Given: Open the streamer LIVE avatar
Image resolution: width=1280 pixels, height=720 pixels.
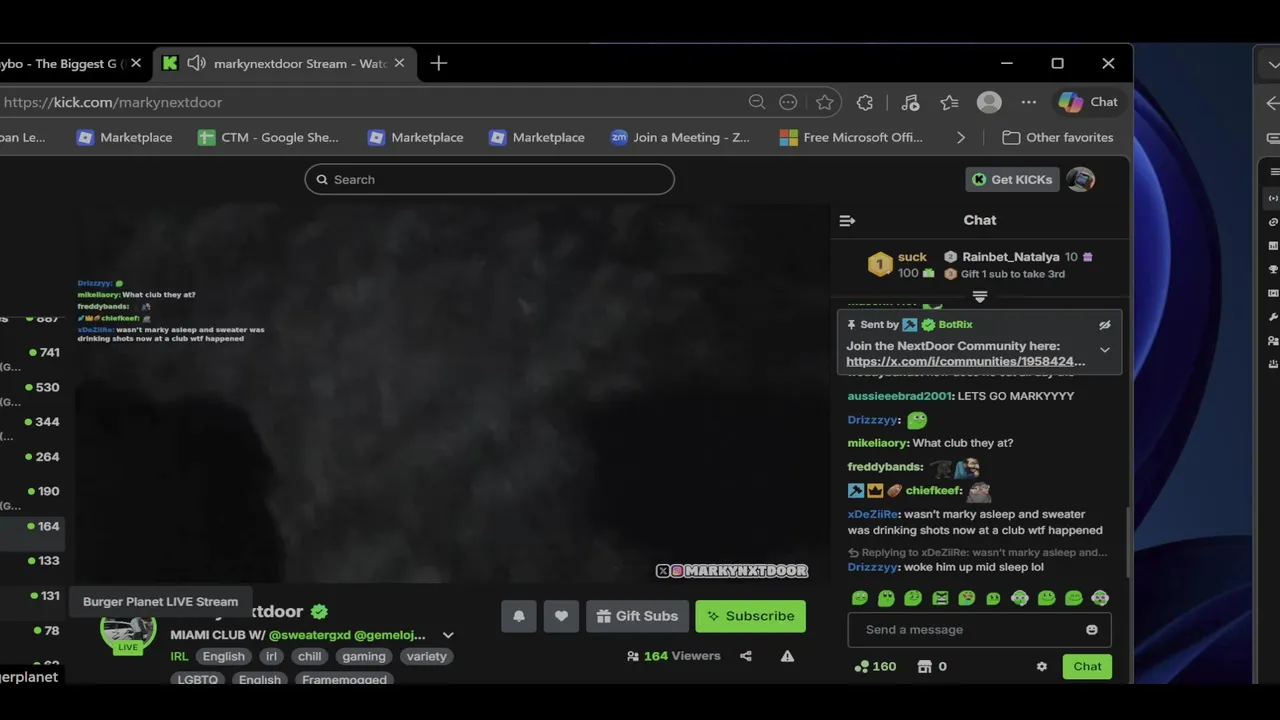Looking at the screenshot, I should click(x=128, y=630).
